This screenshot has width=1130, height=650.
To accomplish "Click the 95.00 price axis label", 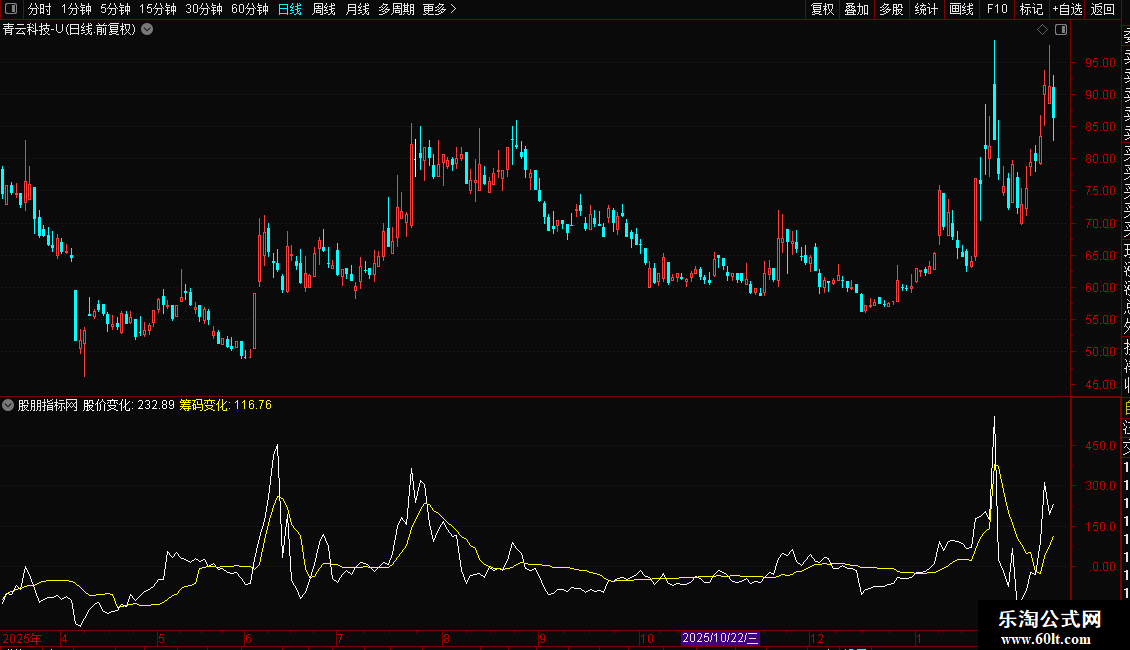I will (1100, 63).
